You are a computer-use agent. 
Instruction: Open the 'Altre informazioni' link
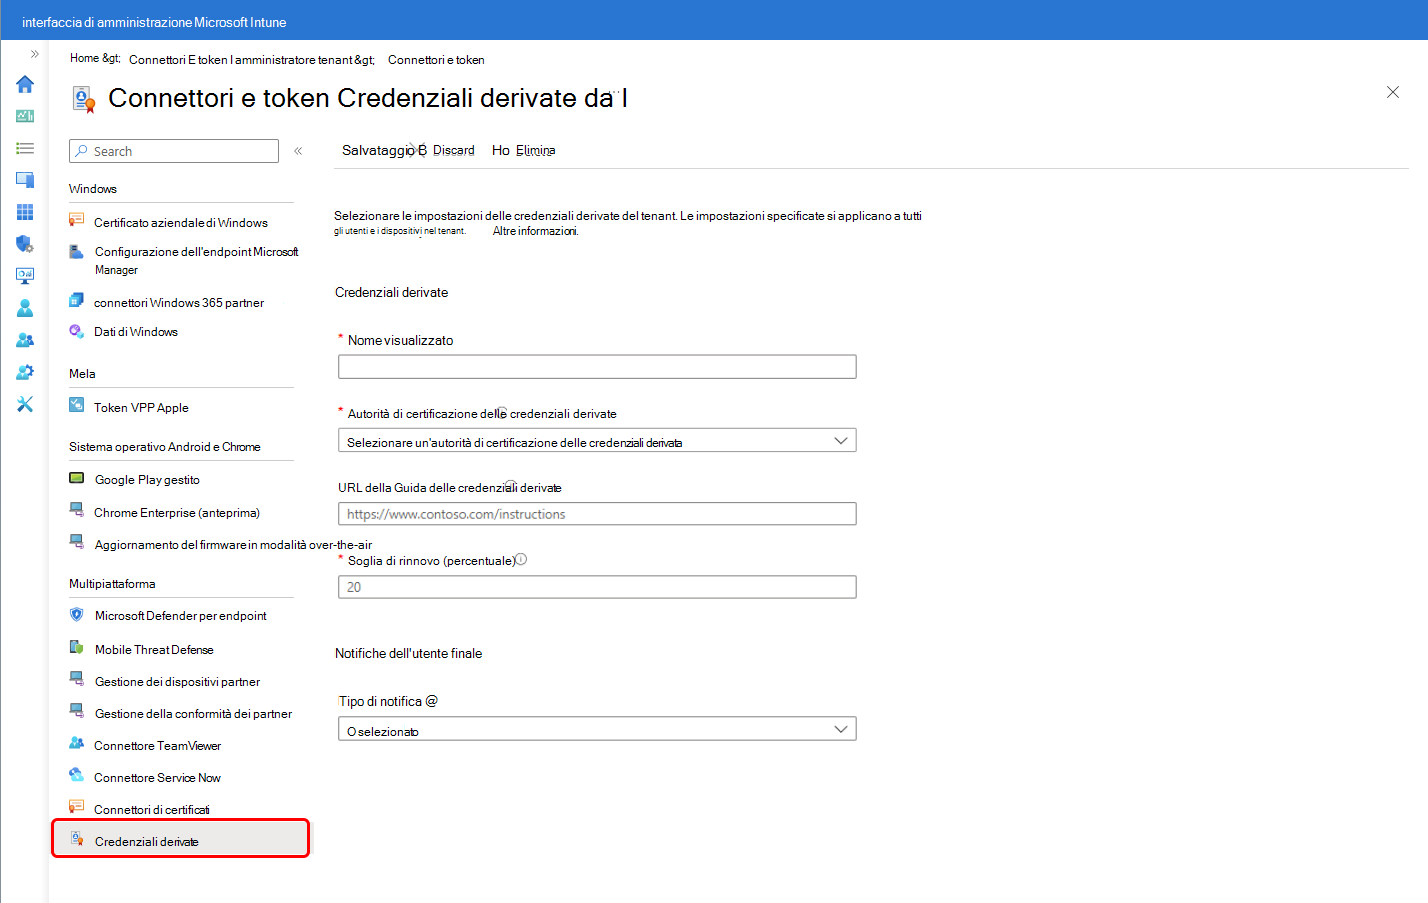coord(535,231)
